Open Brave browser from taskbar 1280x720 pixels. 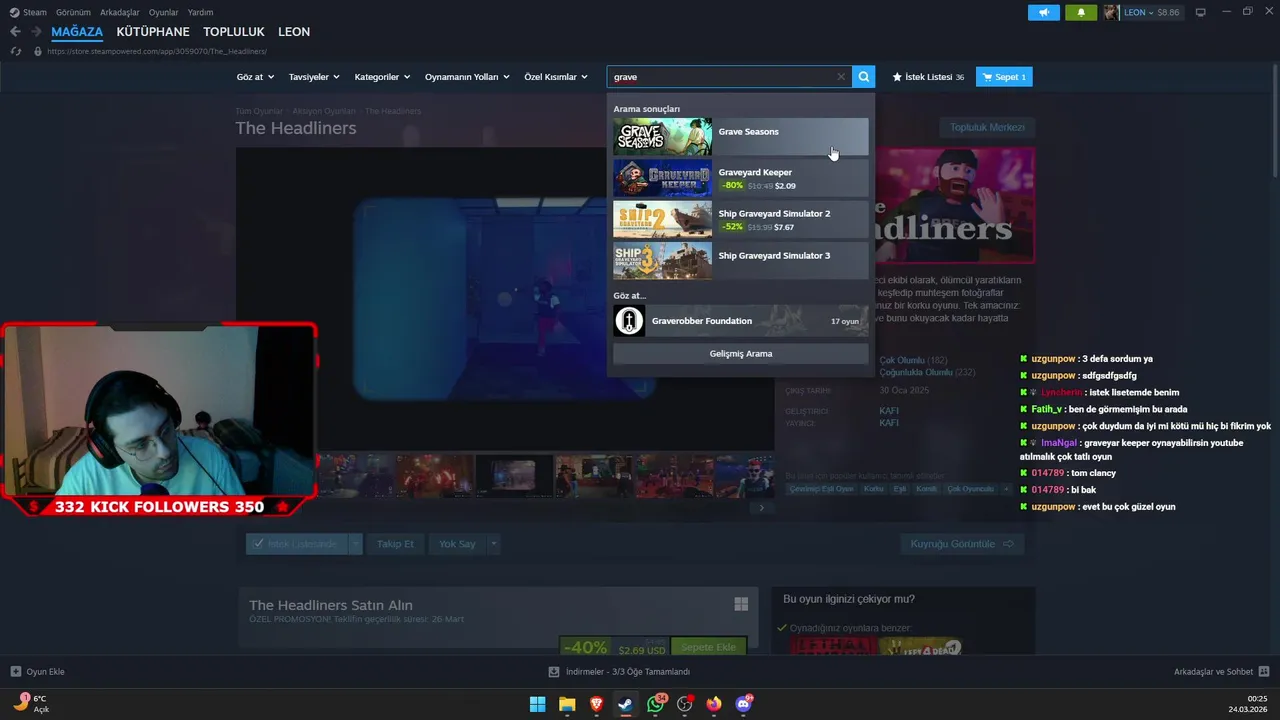click(x=597, y=704)
